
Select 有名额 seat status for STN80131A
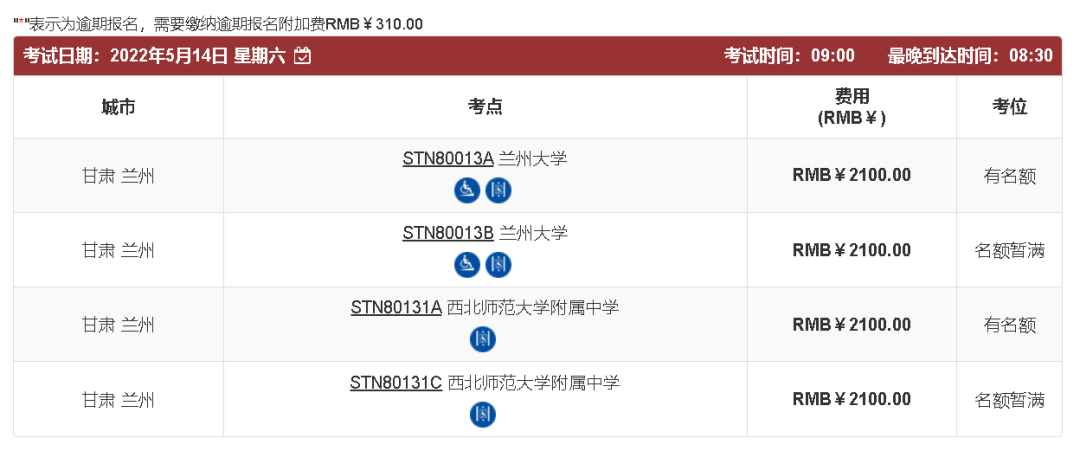tap(1009, 325)
